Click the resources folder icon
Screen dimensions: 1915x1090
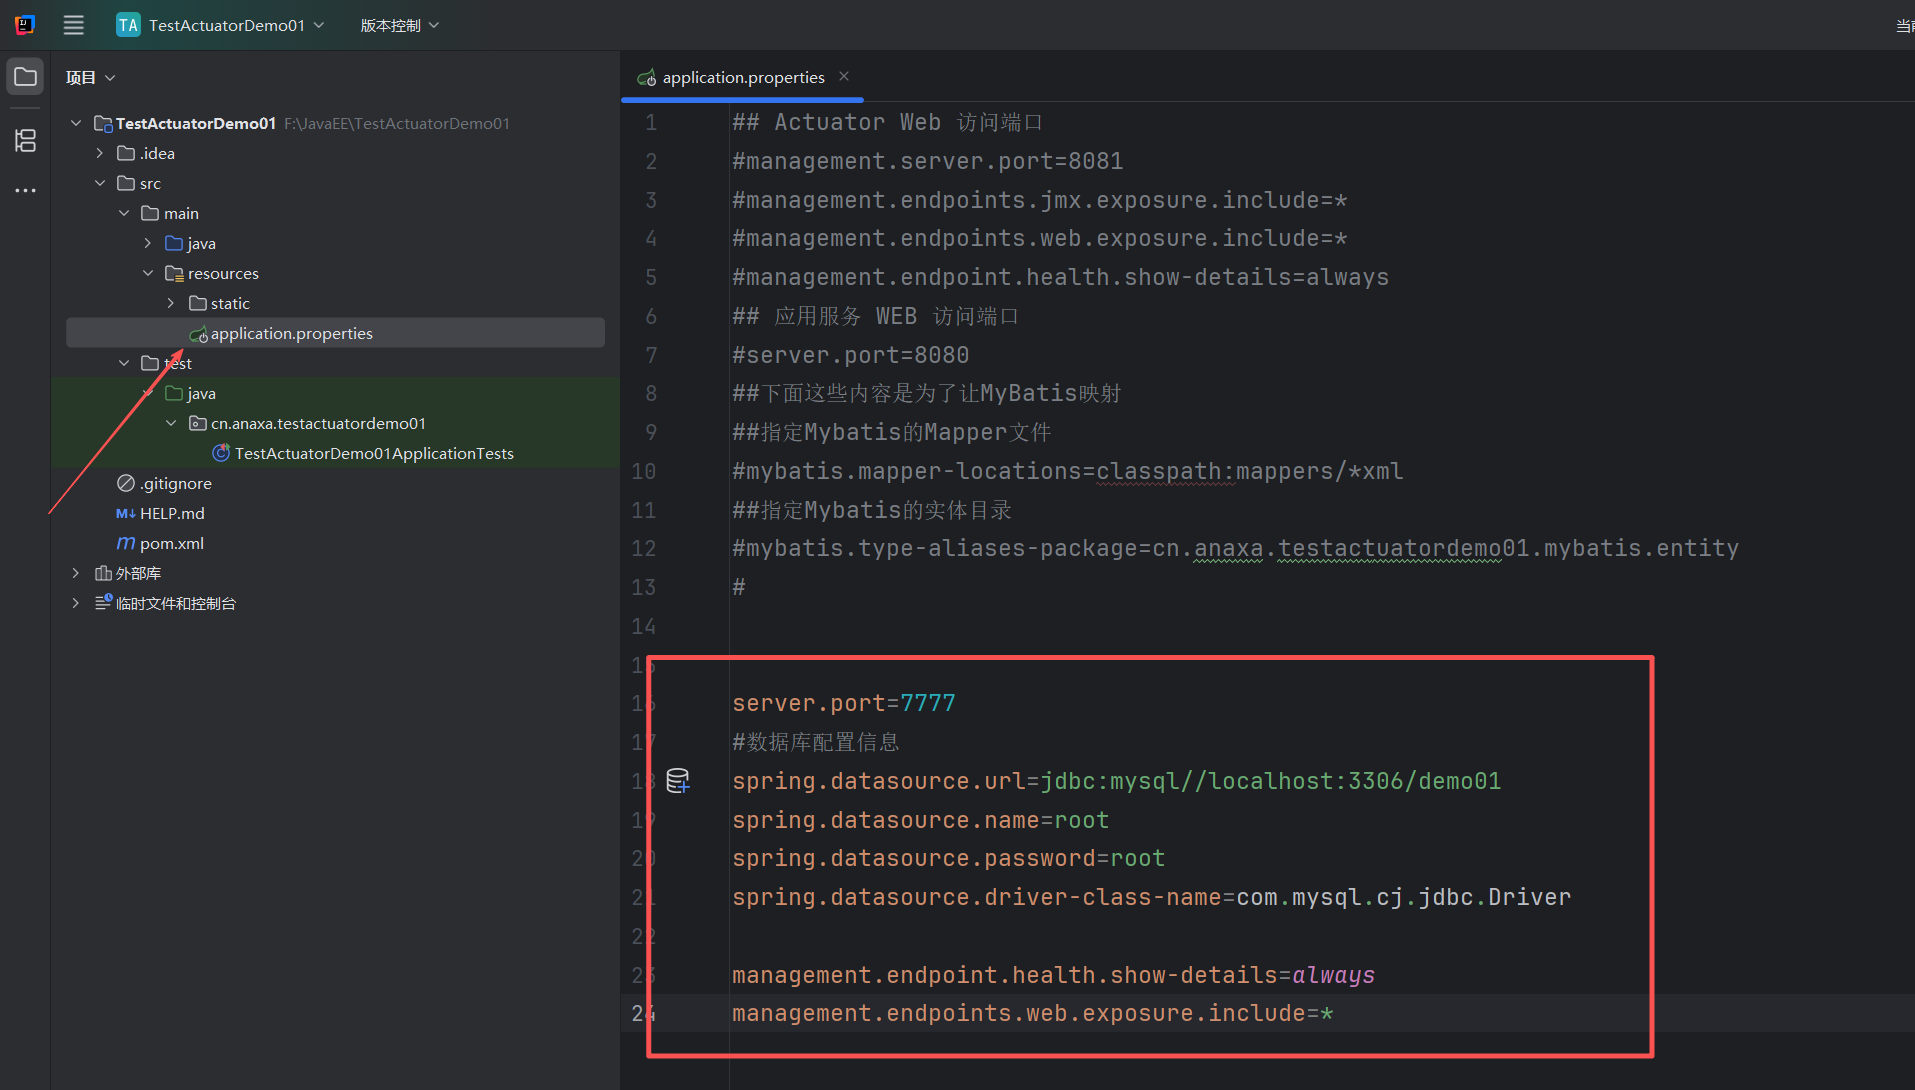(174, 273)
